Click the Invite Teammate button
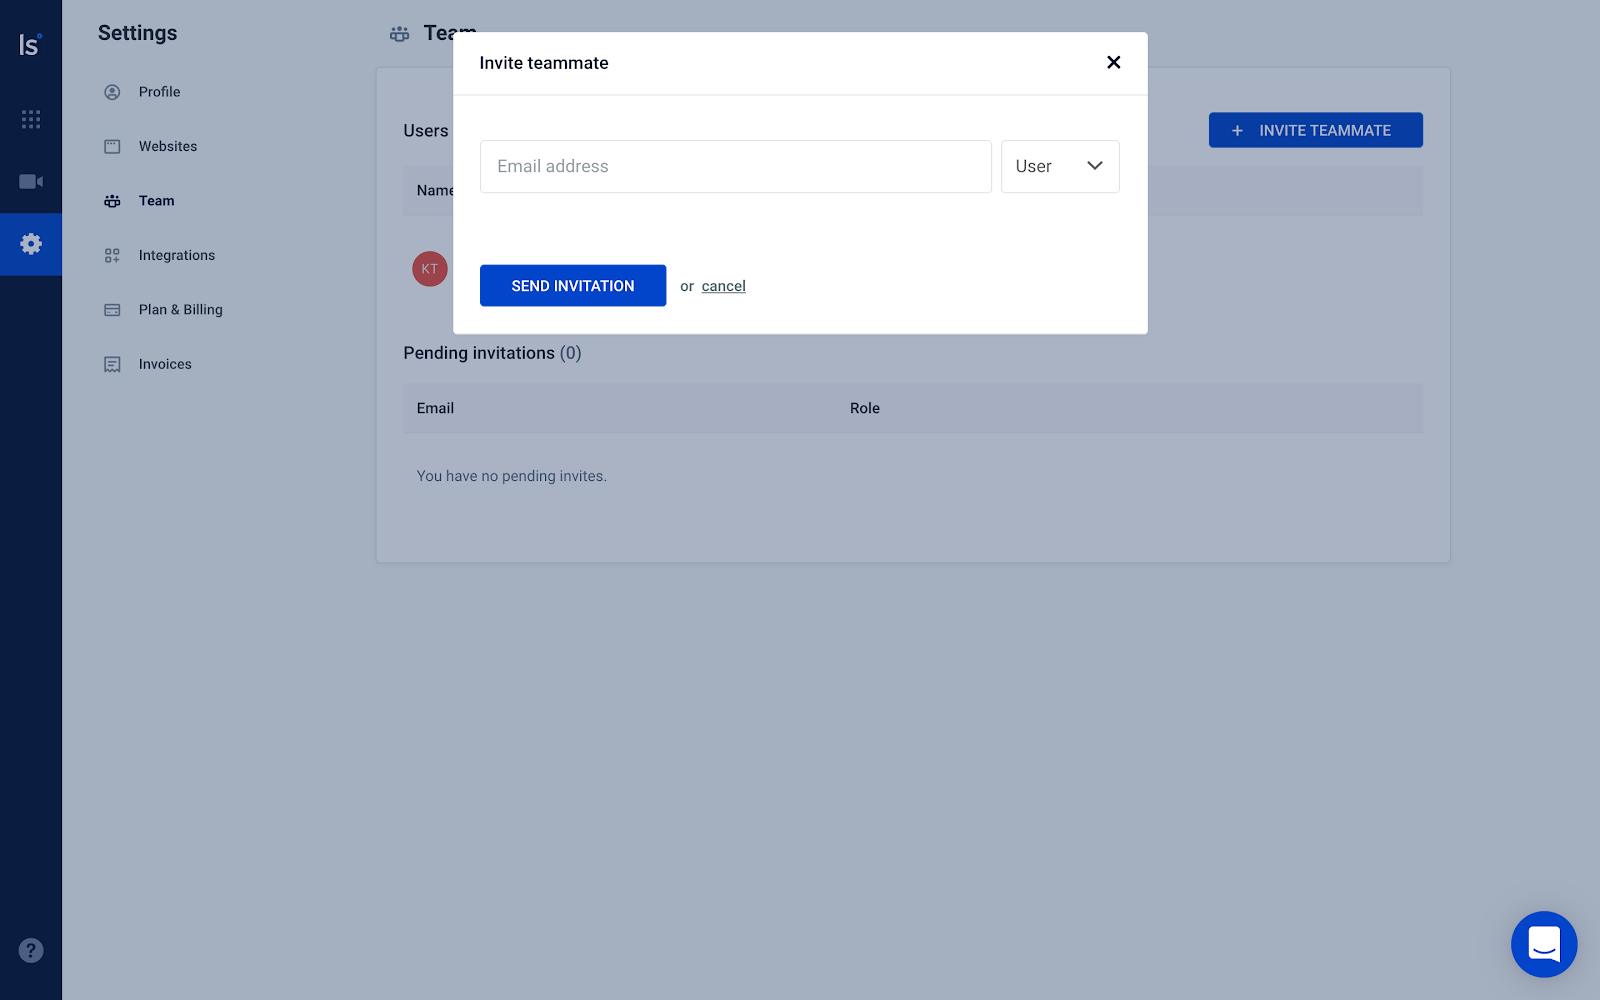 [1314, 130]
